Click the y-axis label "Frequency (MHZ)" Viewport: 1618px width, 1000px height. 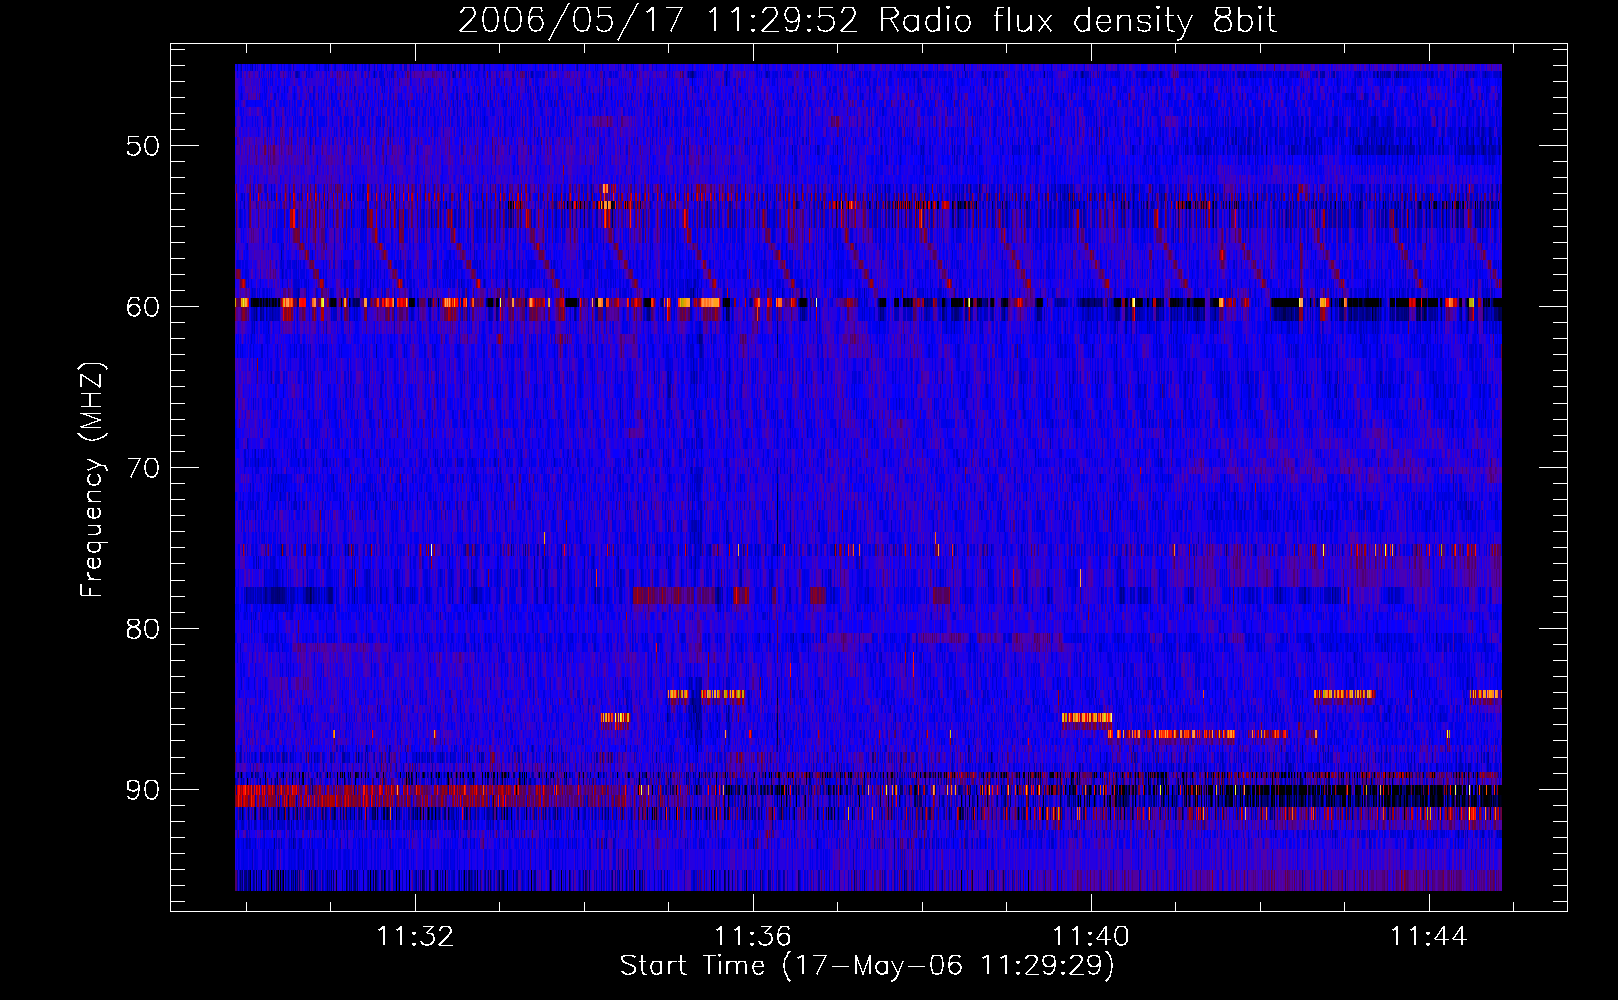pyautogui.click(x=92, y=480)
